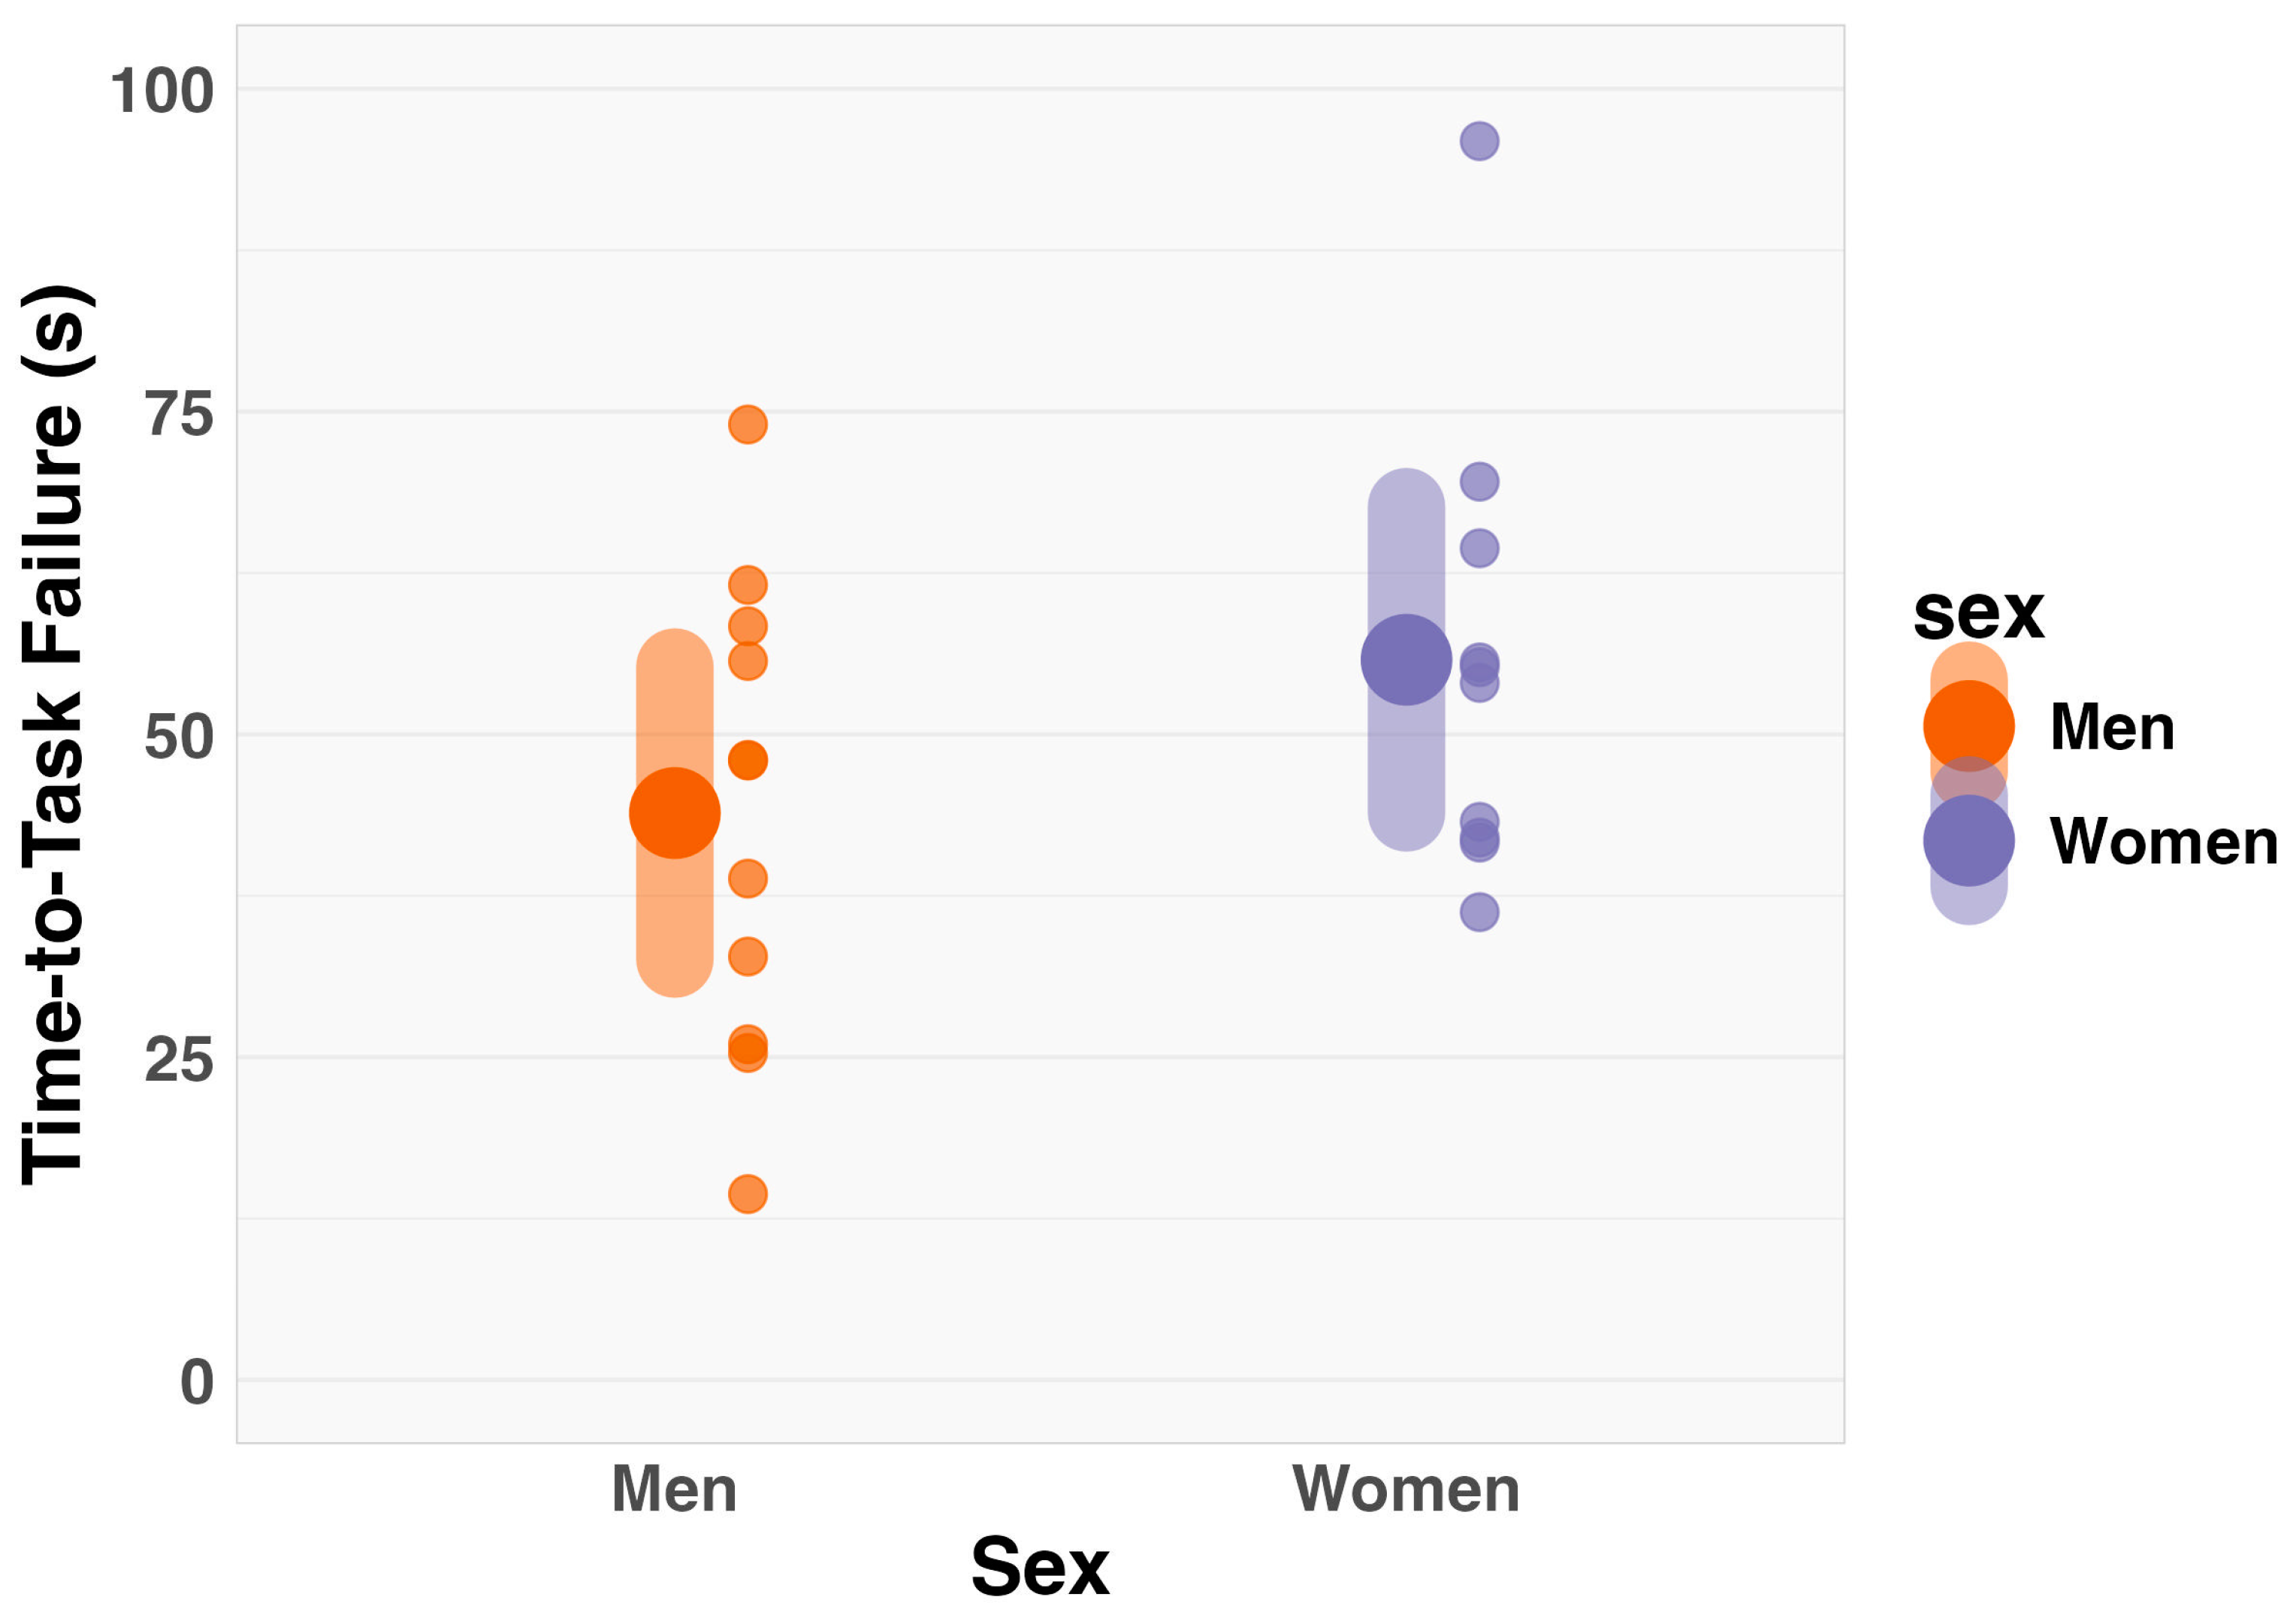Click the "Women" label on the x-axis

(1405, 1489)
